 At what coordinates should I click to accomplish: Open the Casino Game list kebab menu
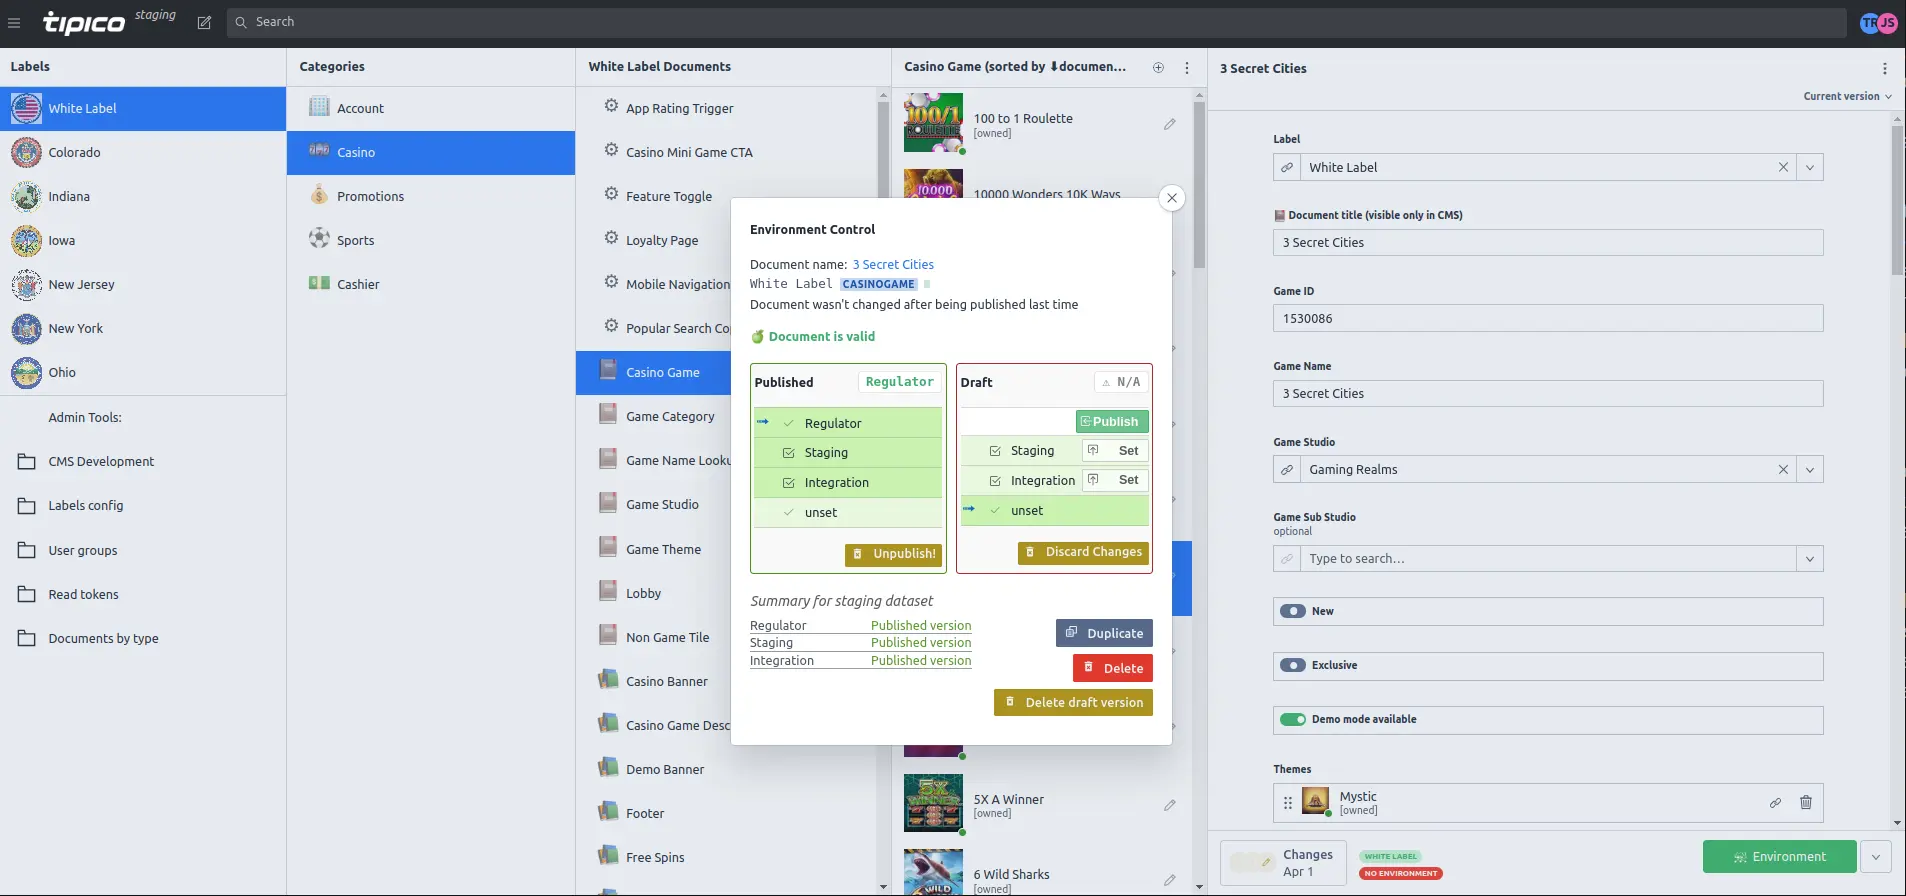click(1187, 67)
